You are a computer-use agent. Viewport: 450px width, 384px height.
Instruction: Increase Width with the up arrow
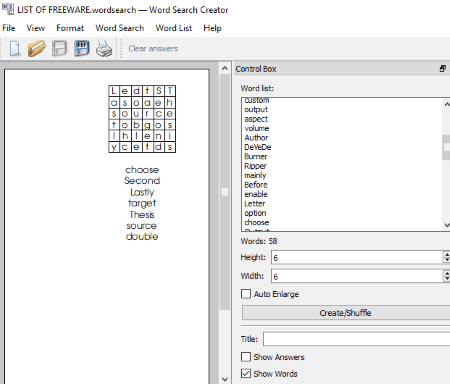pyautogui.click(x=447, y=273)
